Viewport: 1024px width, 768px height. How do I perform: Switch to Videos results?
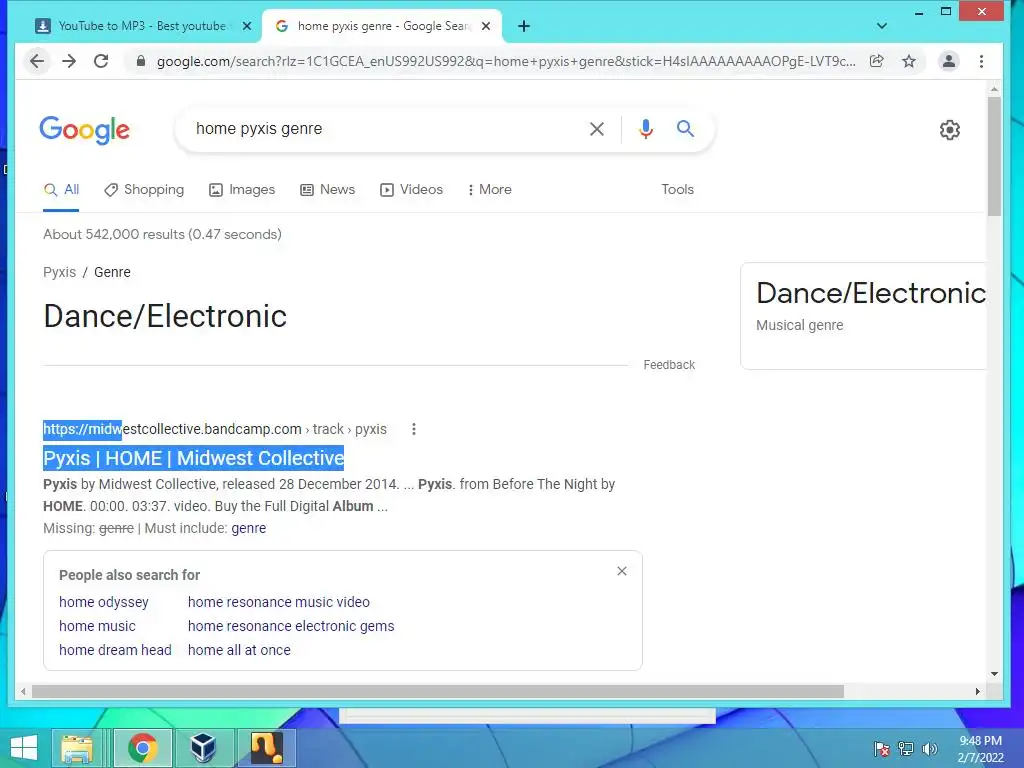coord(411,190)
